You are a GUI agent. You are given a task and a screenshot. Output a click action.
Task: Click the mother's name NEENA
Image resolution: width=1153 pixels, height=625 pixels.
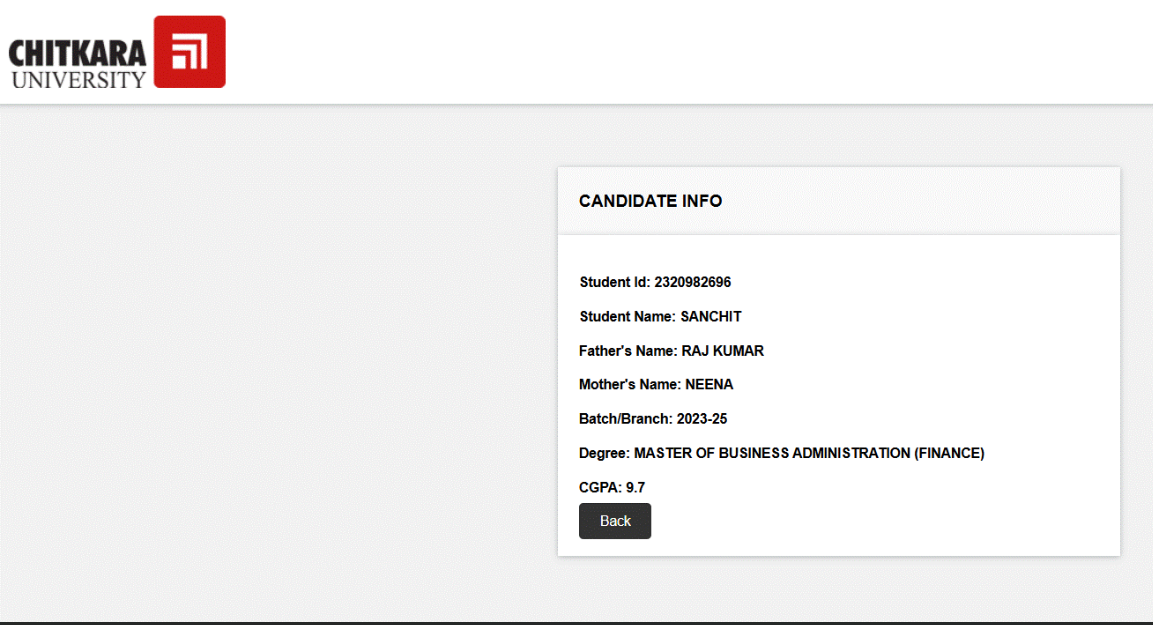[709, 385]
